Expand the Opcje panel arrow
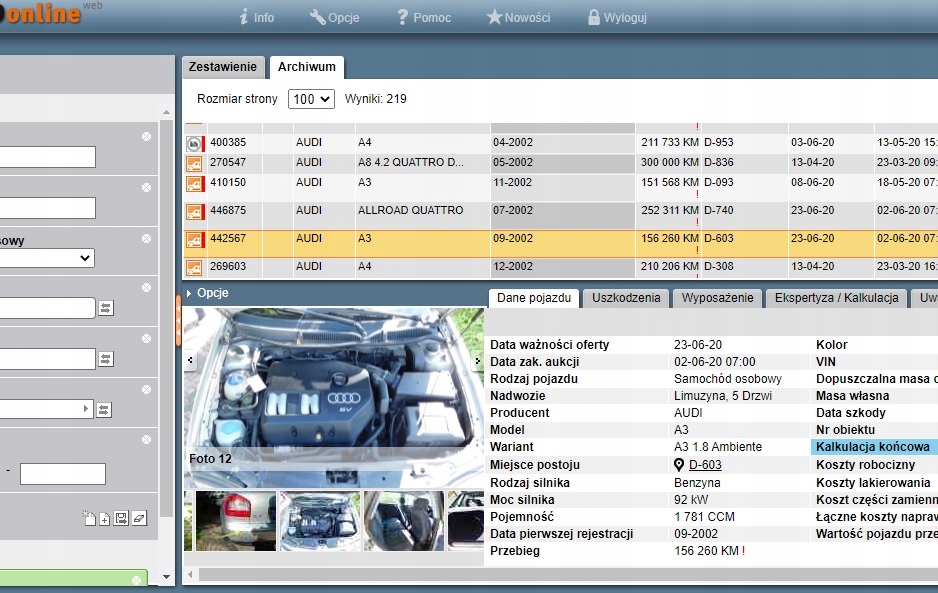This screenshot has height=593, width=938. click(x=189, y=294)
